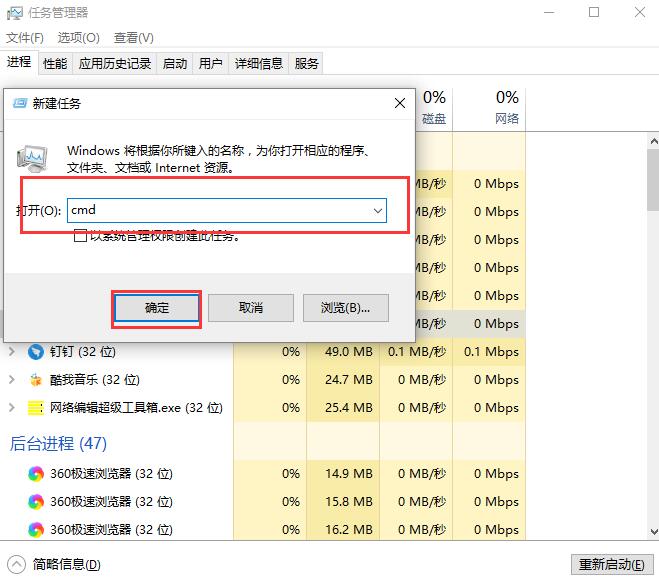The height and width of the screenshot is (585, 659).
Task: Click the 25.4 MB memory value
Action: pyautogui.click(x=348, y=408)
